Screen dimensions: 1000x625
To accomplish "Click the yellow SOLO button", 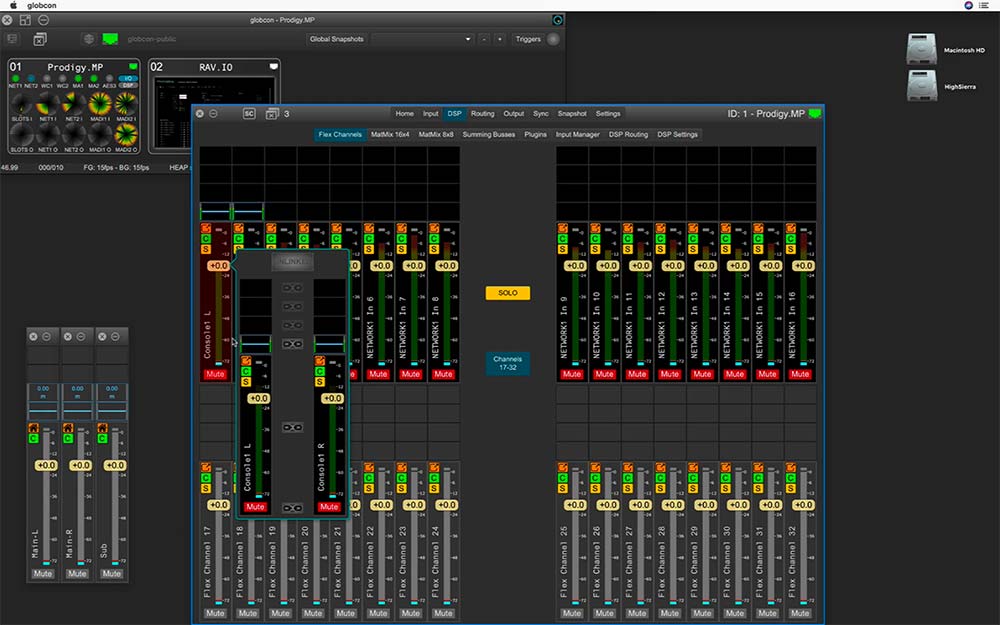I will click(508, 293).
